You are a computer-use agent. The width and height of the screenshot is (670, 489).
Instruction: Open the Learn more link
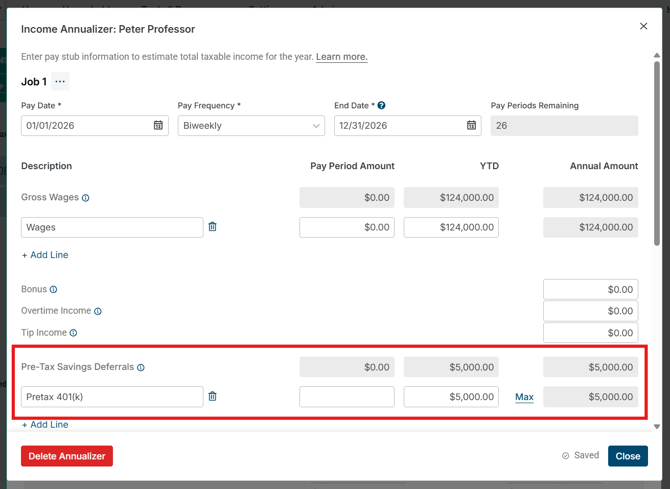tap(341, 57)
